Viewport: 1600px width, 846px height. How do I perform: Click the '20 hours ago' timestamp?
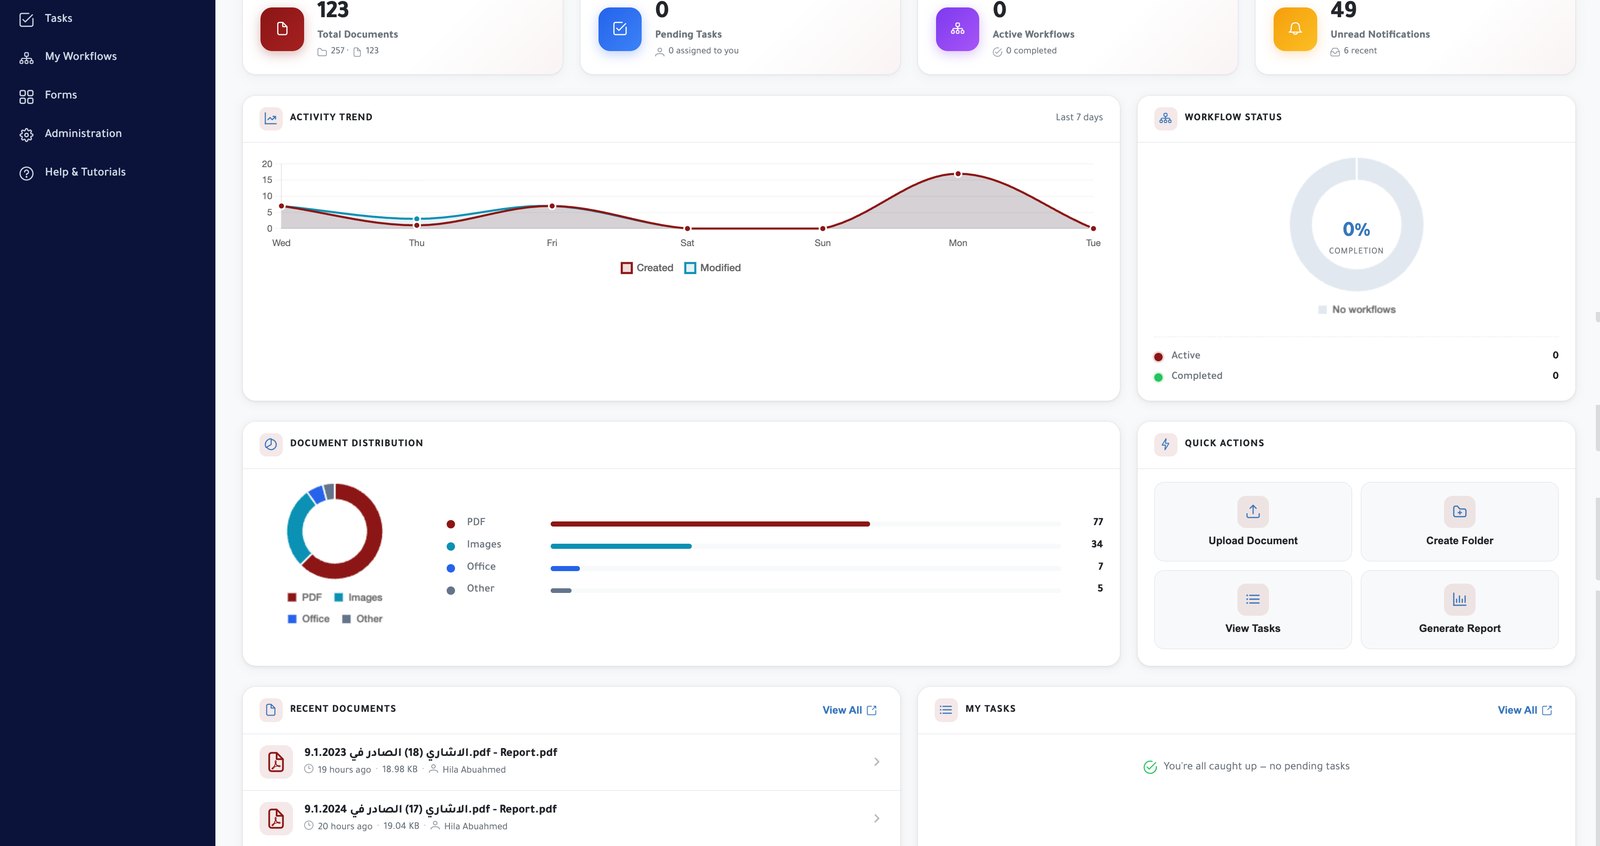[x=345, y=827]
